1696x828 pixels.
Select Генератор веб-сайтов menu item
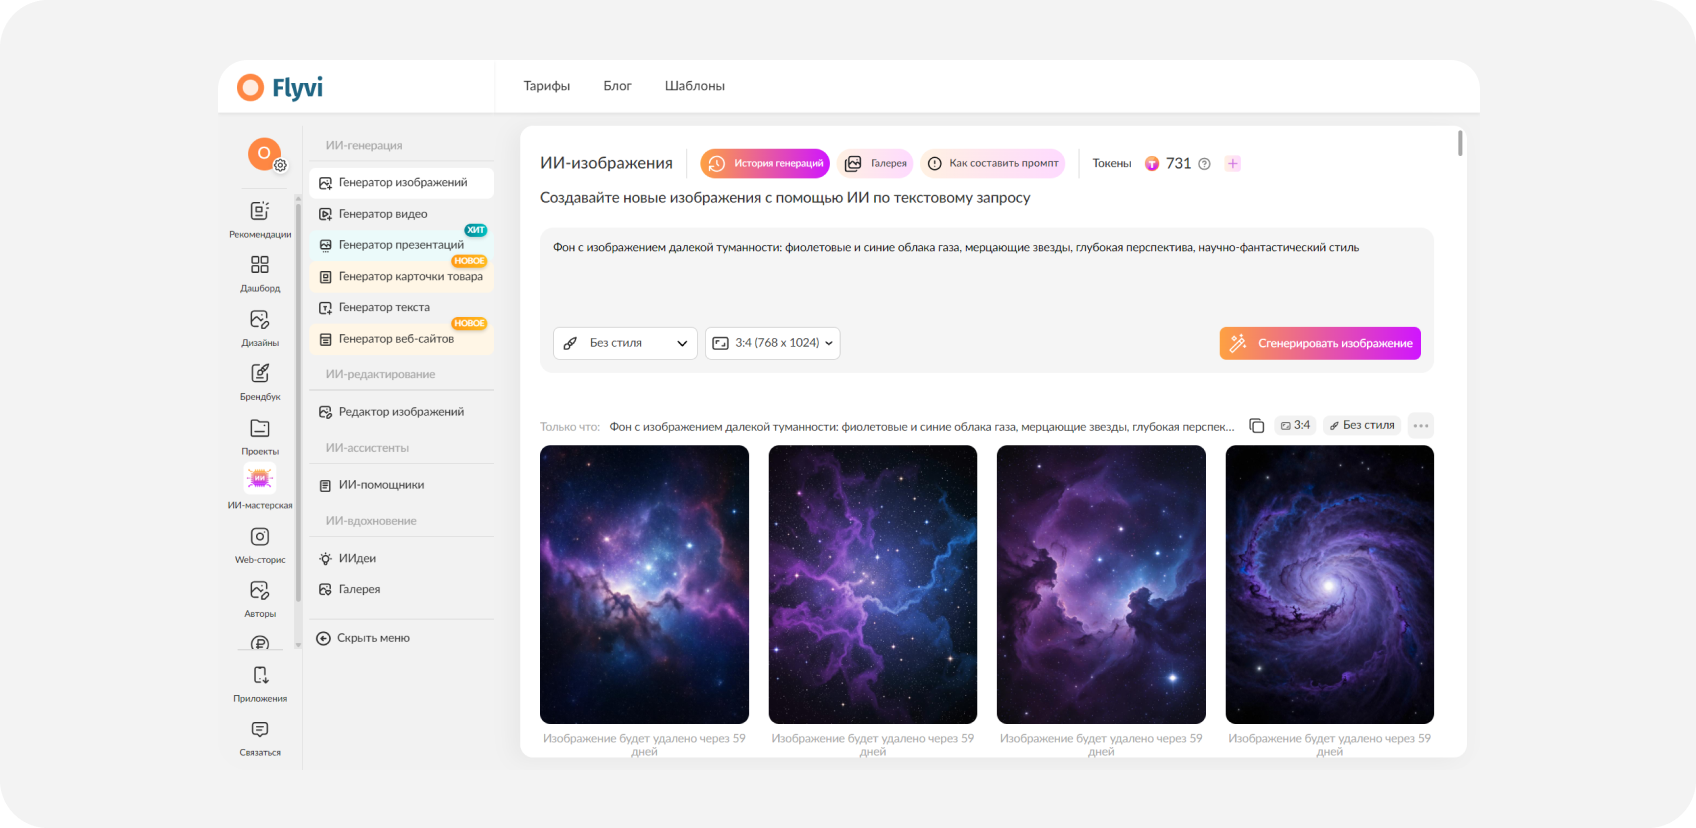[x=402, y=339]
